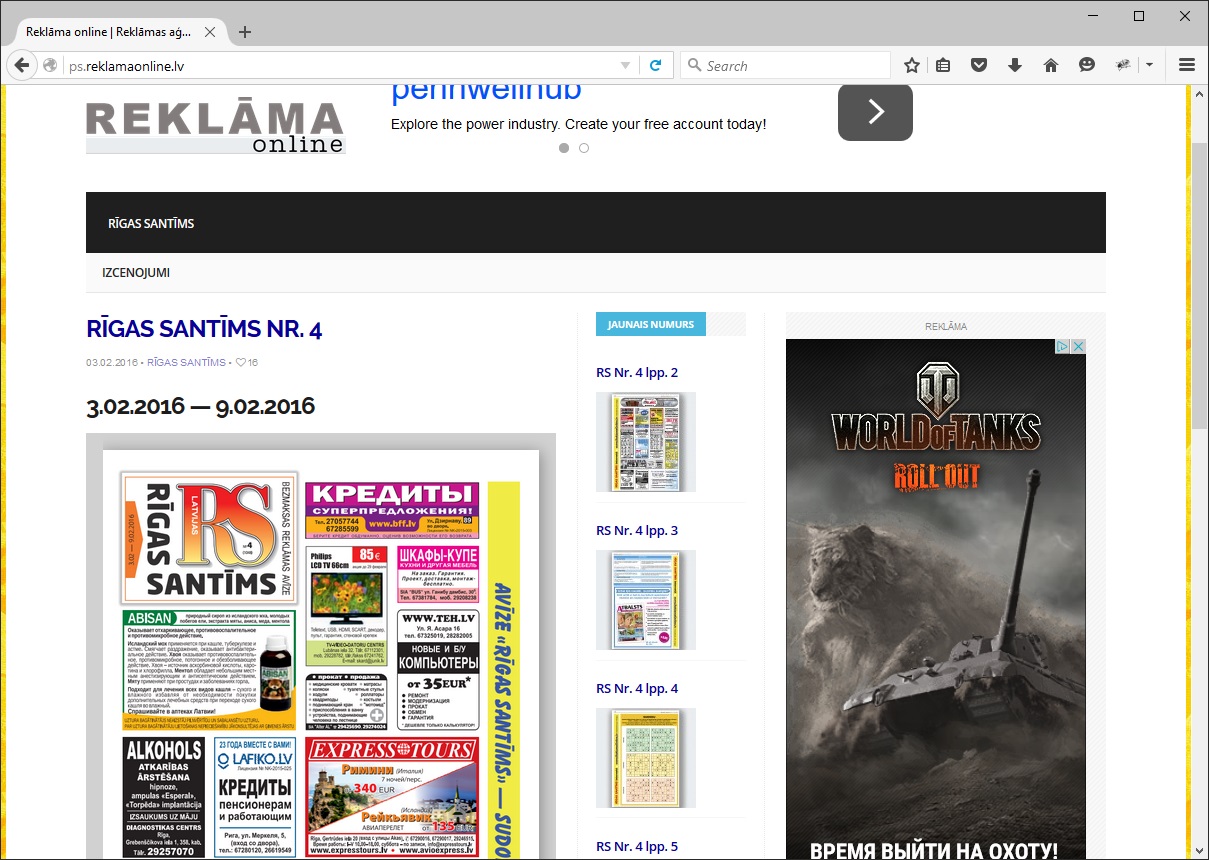Click the AdChoices info triangle icon
The height and width of the screenshot is (860, 1209).
[1063, 347]
